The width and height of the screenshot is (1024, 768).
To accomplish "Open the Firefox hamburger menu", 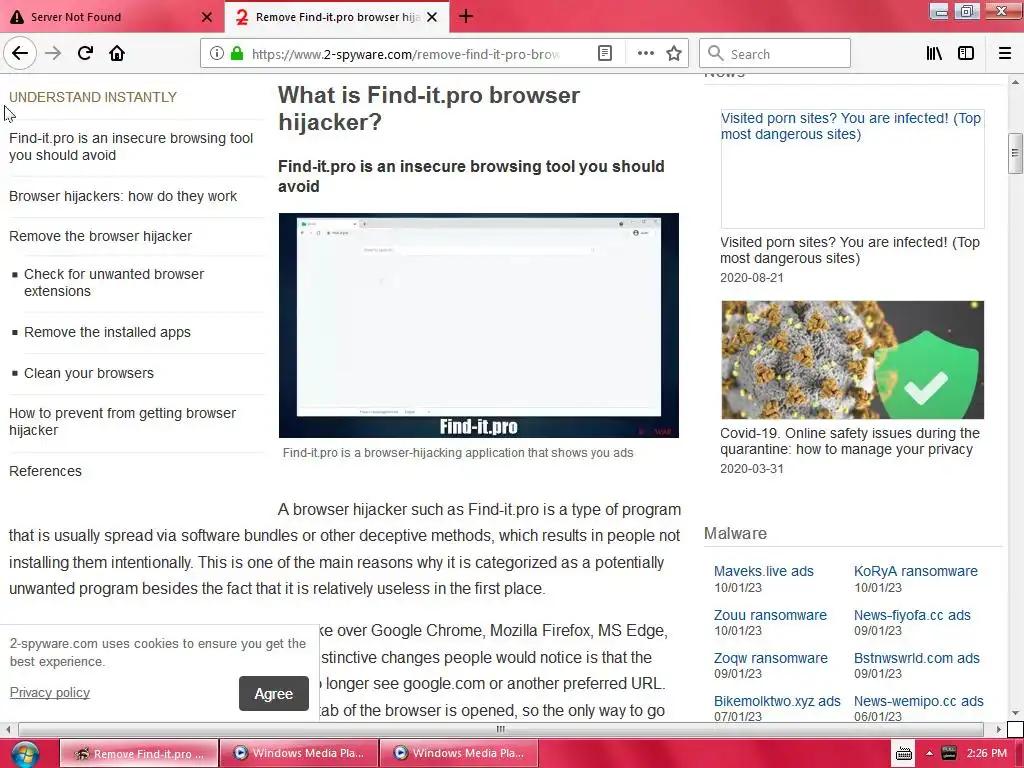I will coord(1005,54).
